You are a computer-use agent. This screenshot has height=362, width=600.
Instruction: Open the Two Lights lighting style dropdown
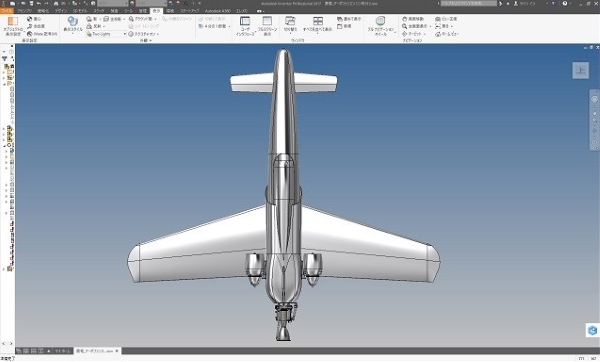click(106, 34)
